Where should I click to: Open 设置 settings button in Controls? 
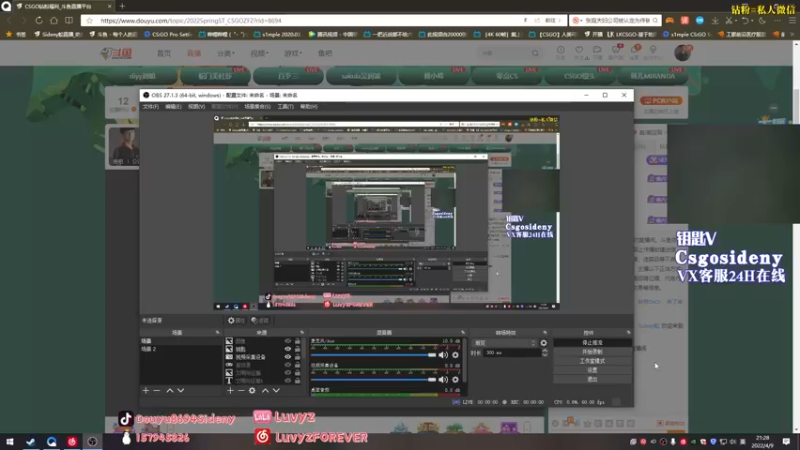592,370
